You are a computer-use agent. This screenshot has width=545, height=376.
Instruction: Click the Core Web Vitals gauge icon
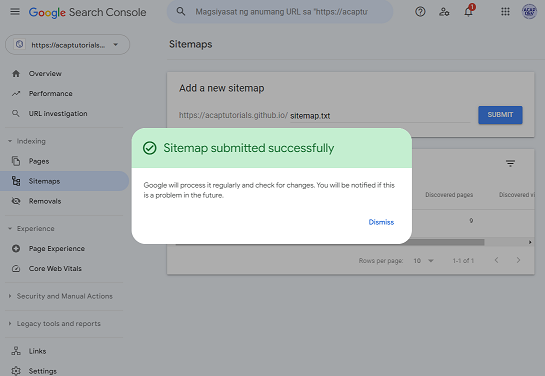tap(16, 269)
